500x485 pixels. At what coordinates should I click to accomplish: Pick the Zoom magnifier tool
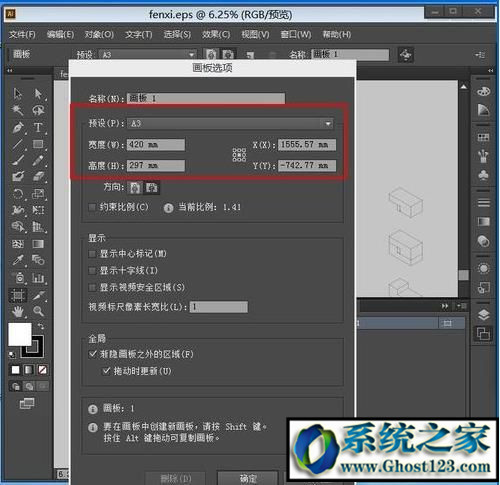pos(38,311)
